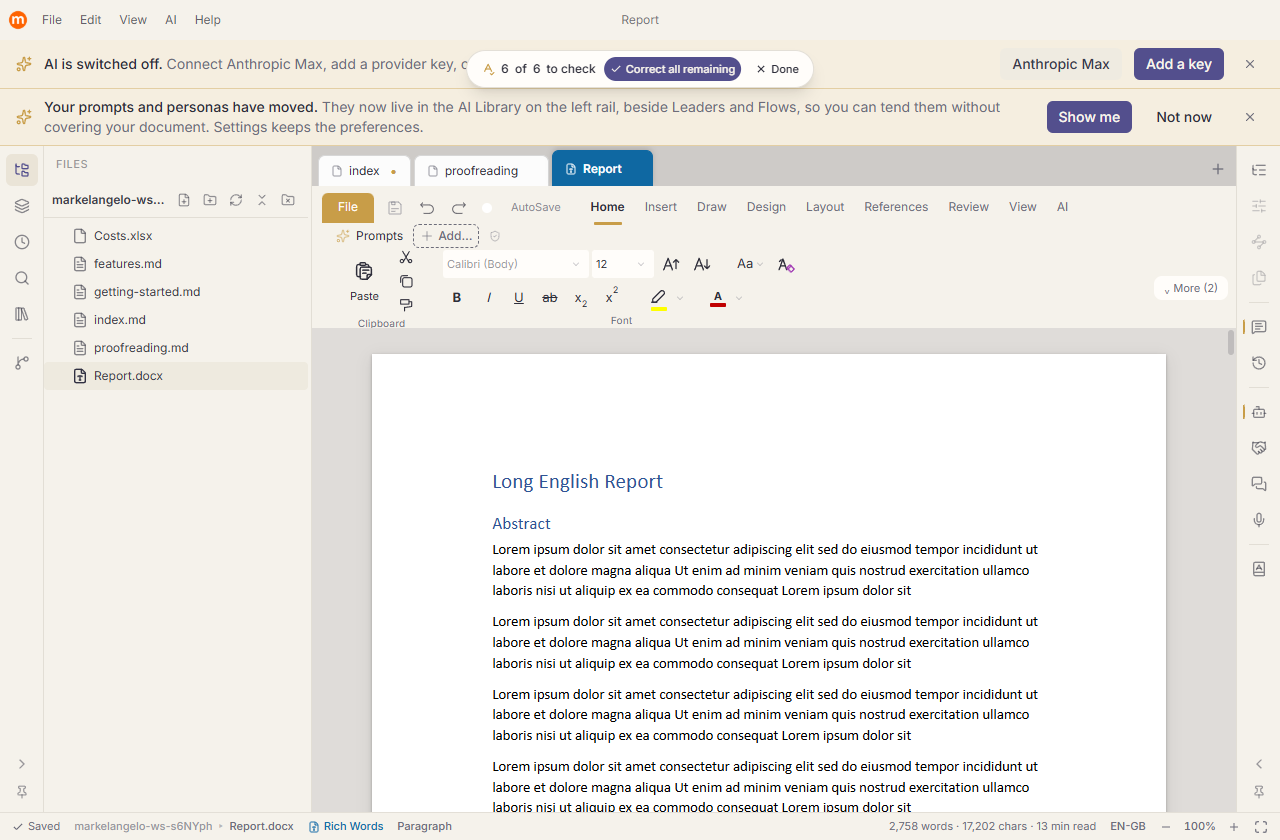Open the chat bubbles panel
The image size is (1280, 840).
tap(1259, 483)
